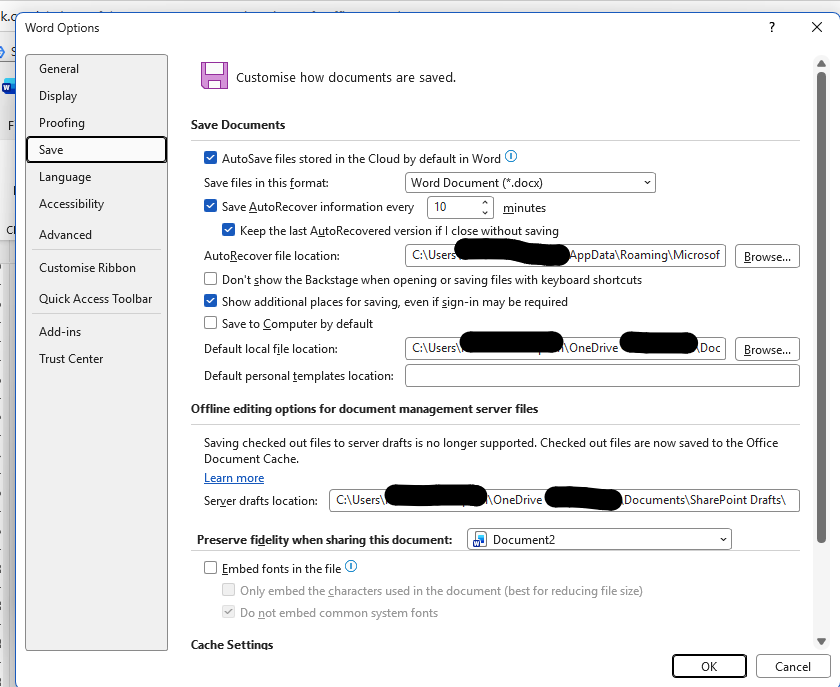Screen dimensions: 840x687
Task: Click the OK button
Action: pos(709,666)
